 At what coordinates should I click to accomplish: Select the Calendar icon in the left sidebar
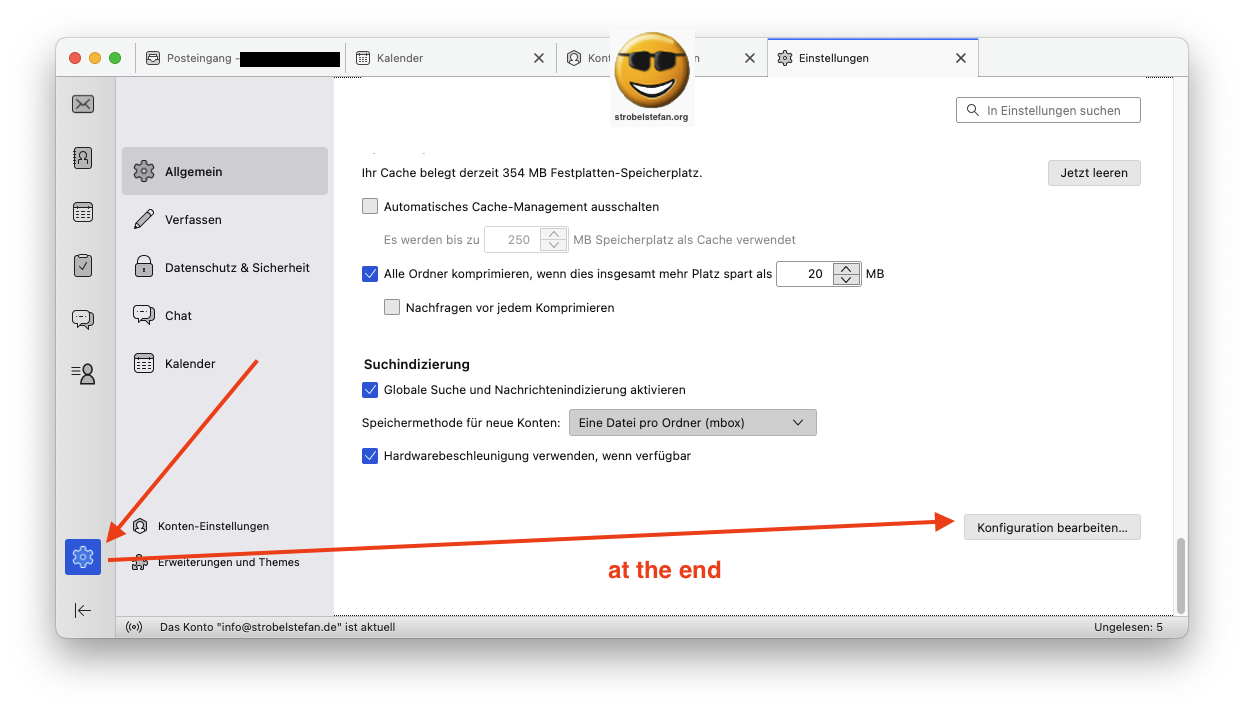(x=83, y=211)
